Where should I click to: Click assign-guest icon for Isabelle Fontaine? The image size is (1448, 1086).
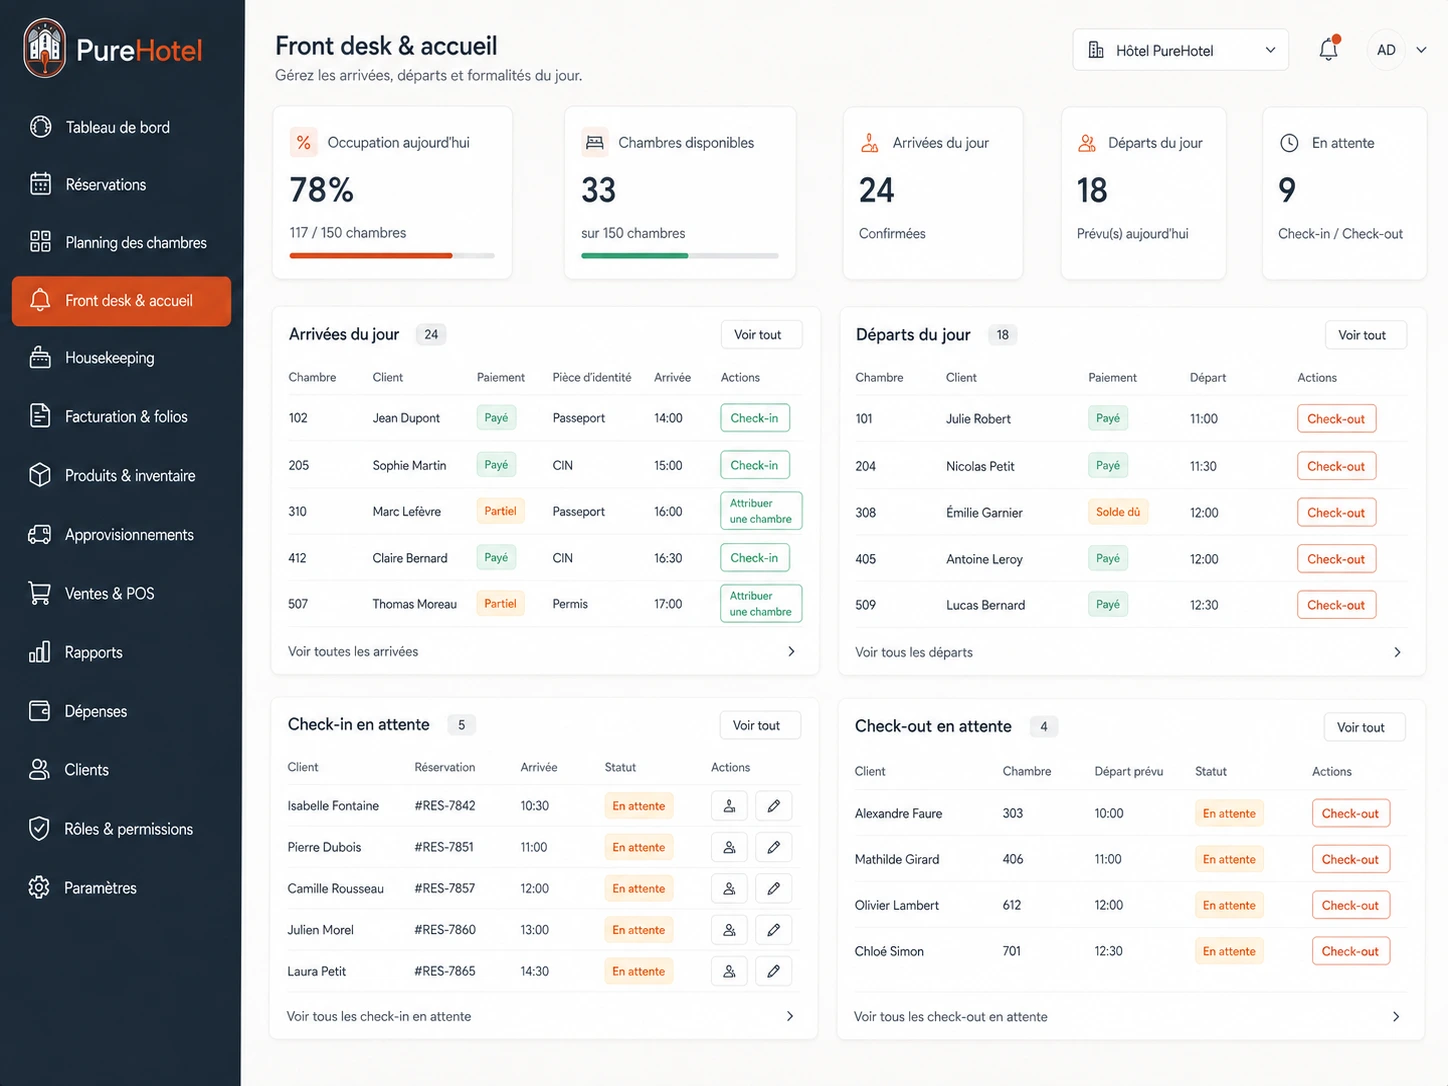pos(730,806)
